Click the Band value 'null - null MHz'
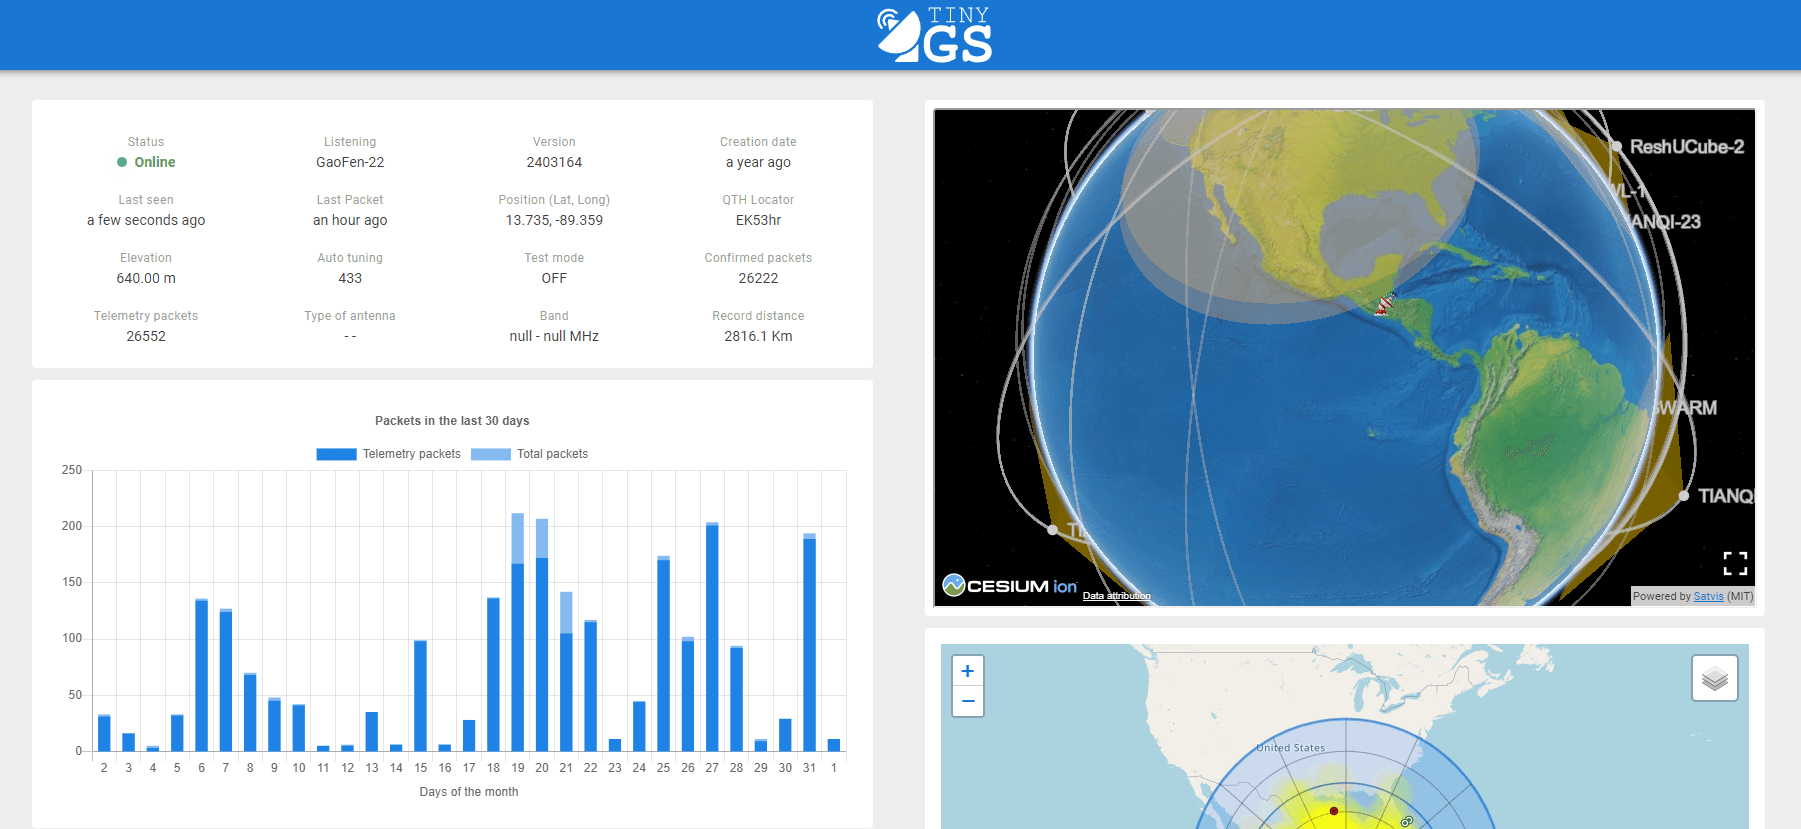Image resolution: width=1801 pixels, height=829 pixels. [x=554, y=336]
